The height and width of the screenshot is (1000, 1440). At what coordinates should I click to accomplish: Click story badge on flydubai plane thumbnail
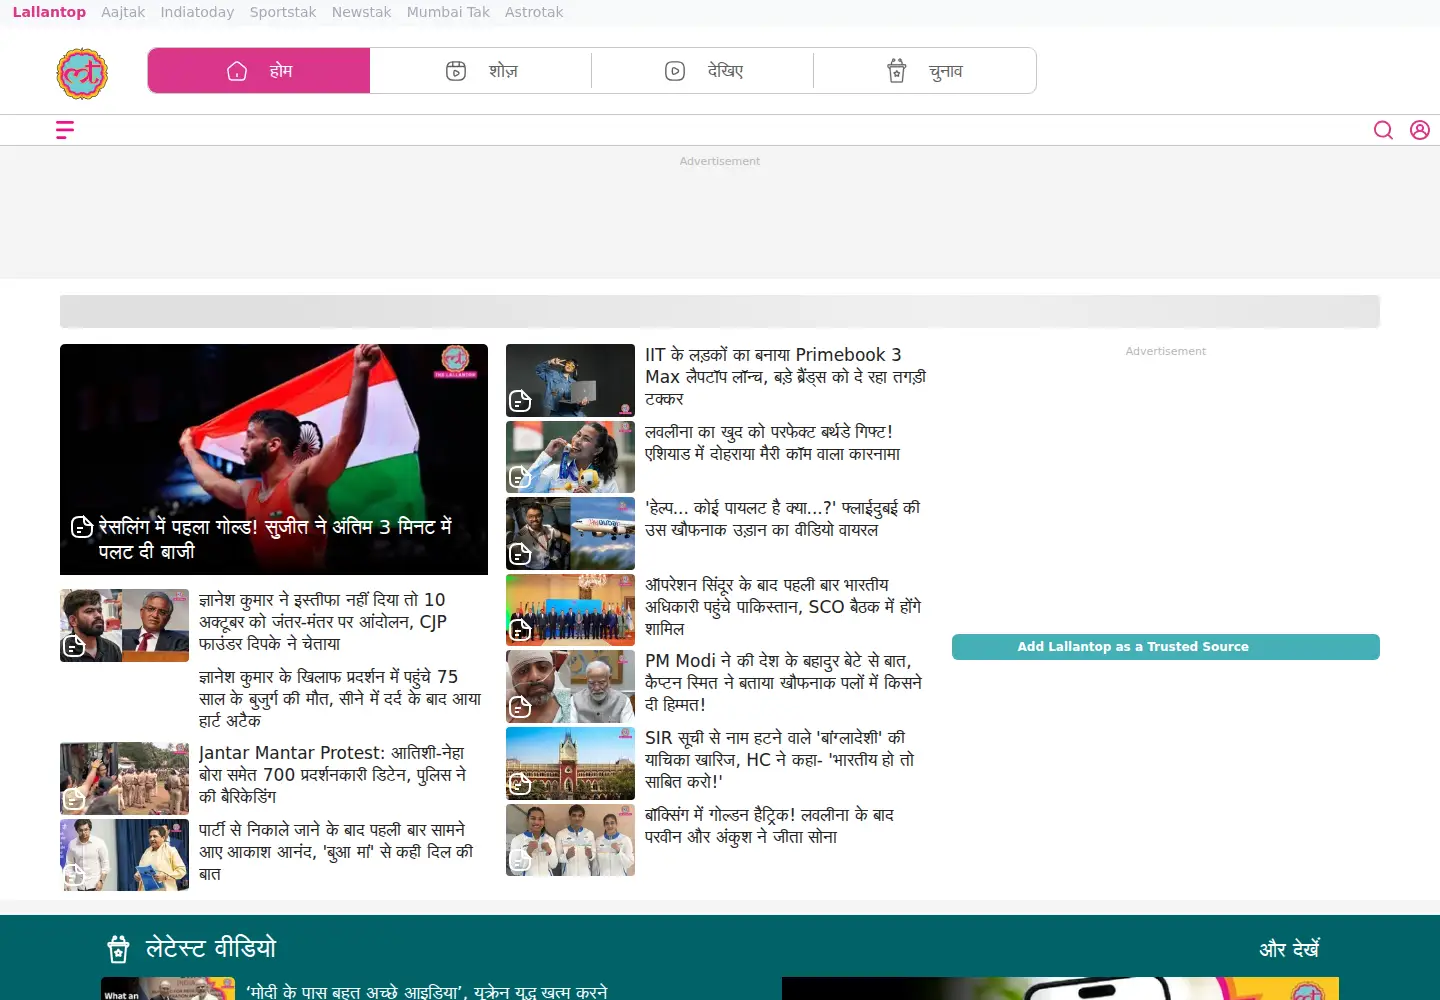[x=520, y=554]
